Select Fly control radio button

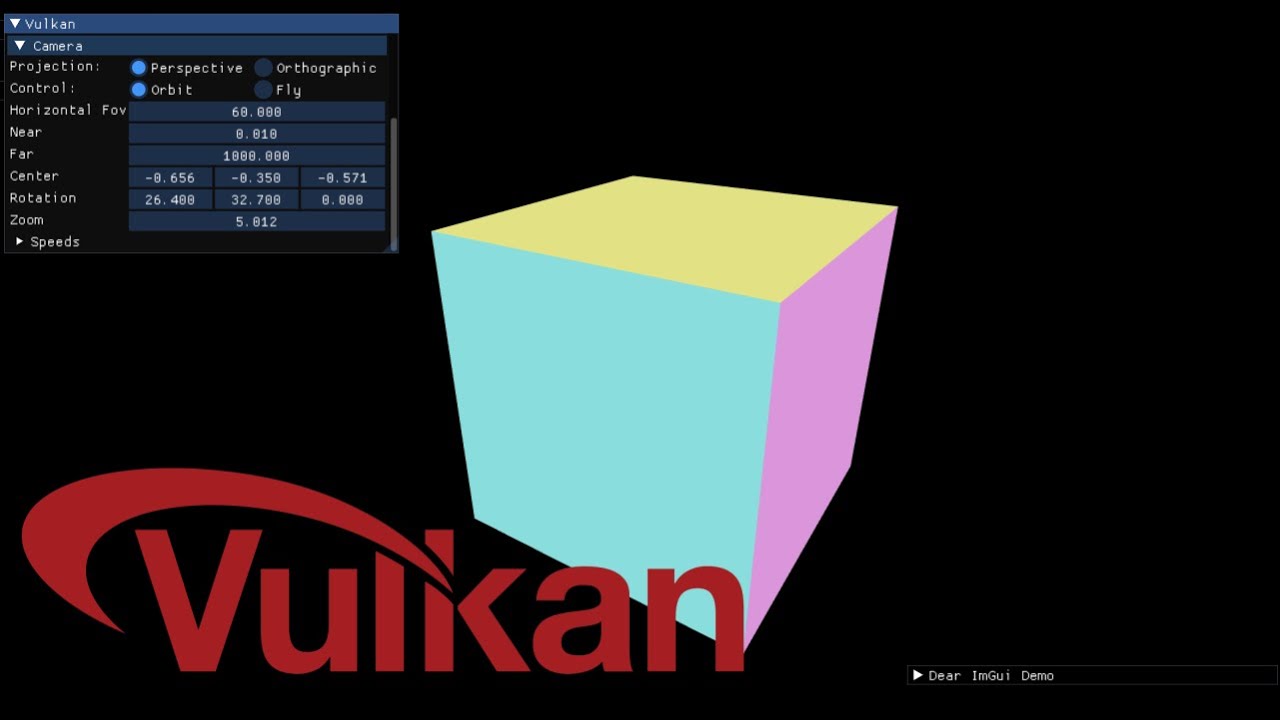click(263, 90)
